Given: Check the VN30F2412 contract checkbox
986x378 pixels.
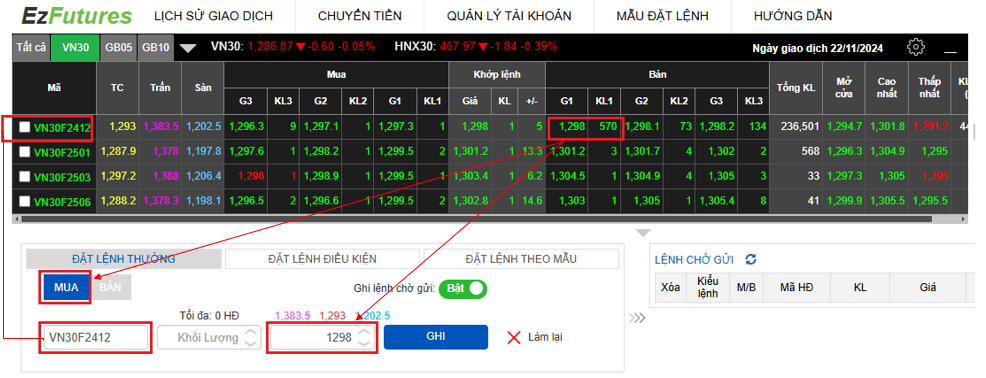Looking at the screenshot, I should pyautogui.click(x=25, y=128).
